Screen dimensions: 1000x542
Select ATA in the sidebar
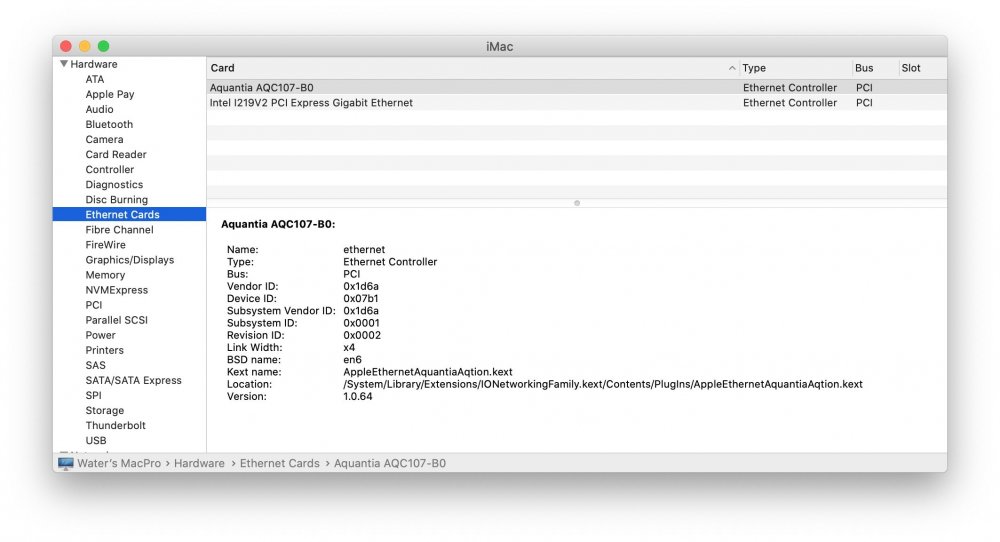click(x=94, y=79)
